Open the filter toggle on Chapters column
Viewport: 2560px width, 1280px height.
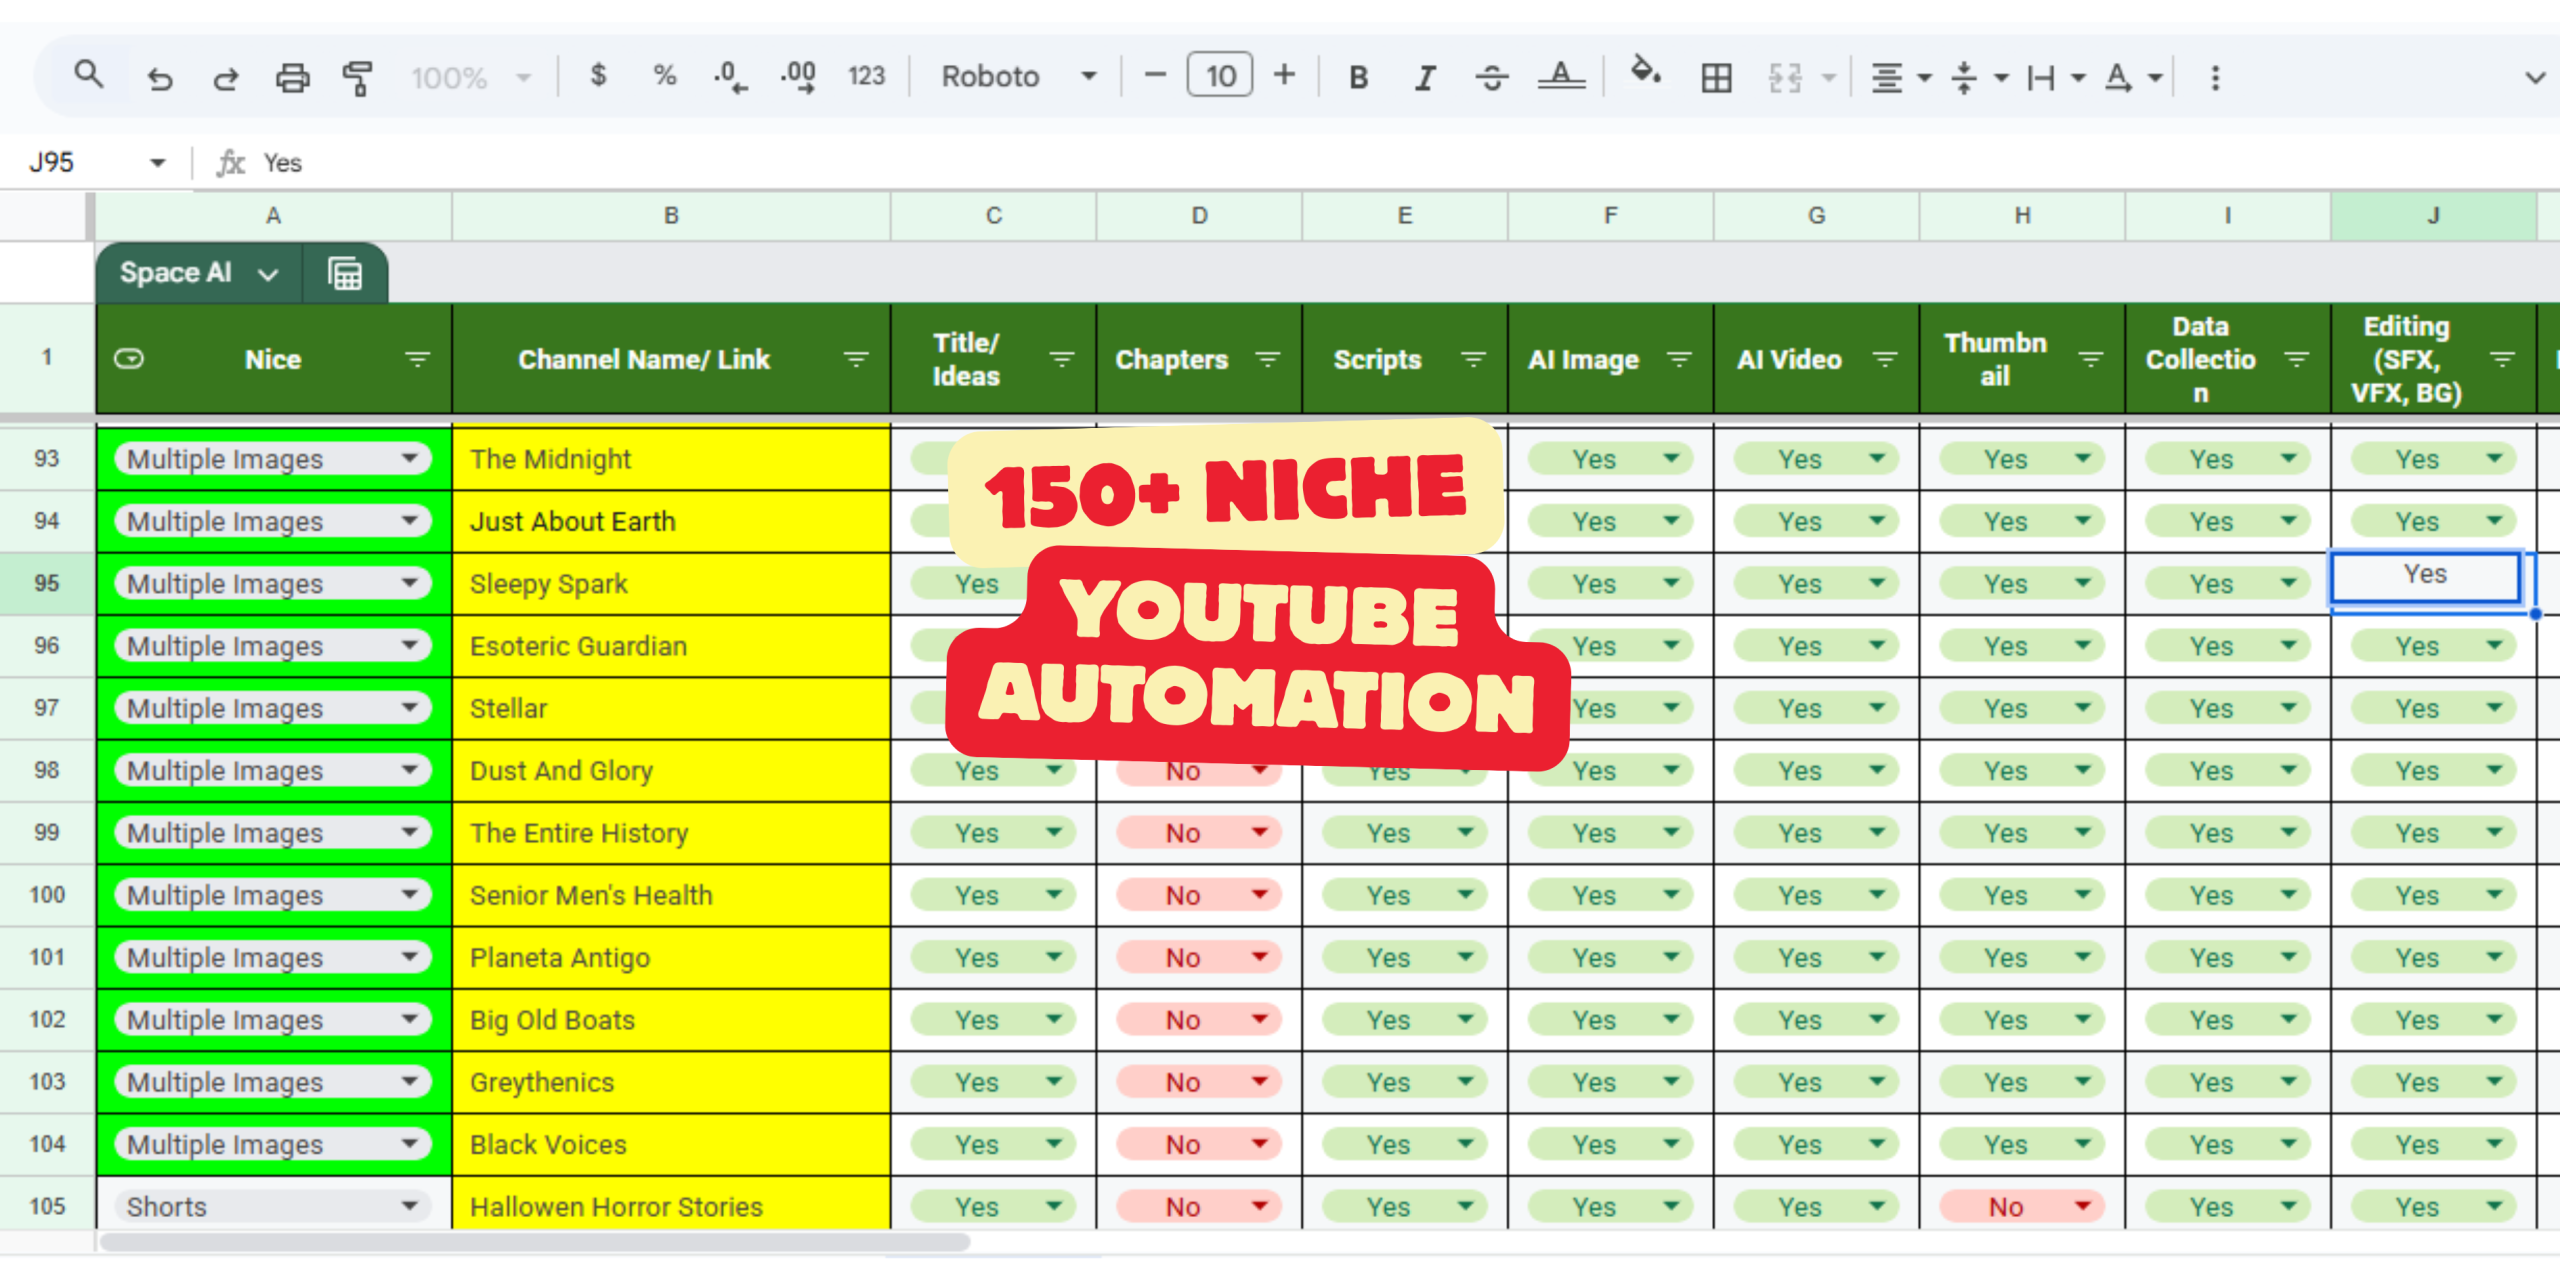click(x=1267, y=359)
